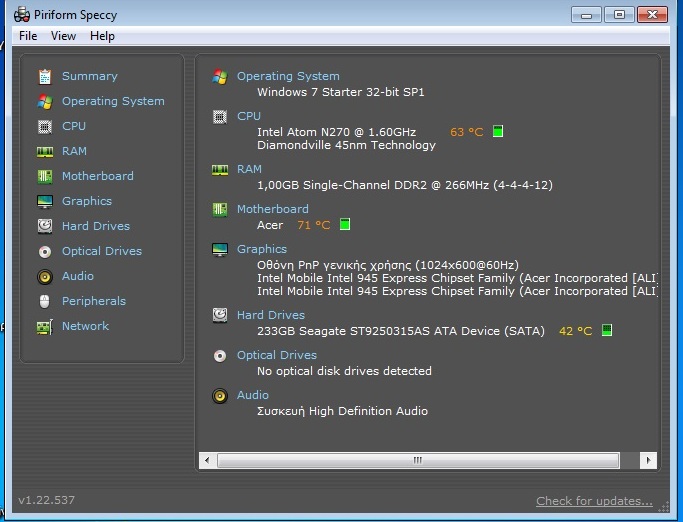Close the Speccy window
Screen dimensions: 683x522
[653, 15]
